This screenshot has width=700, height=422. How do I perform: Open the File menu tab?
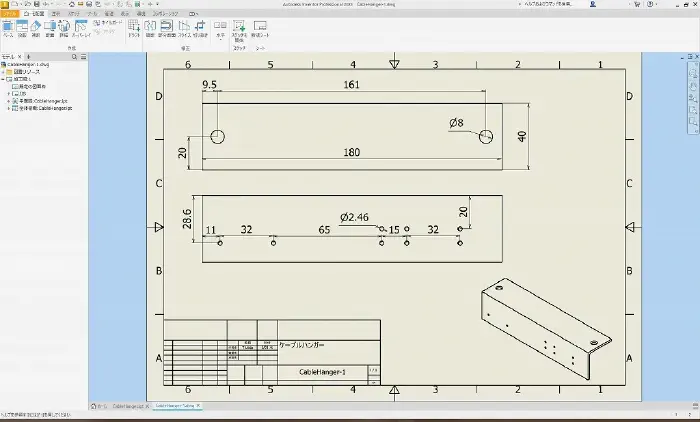(x=8, y=13)
